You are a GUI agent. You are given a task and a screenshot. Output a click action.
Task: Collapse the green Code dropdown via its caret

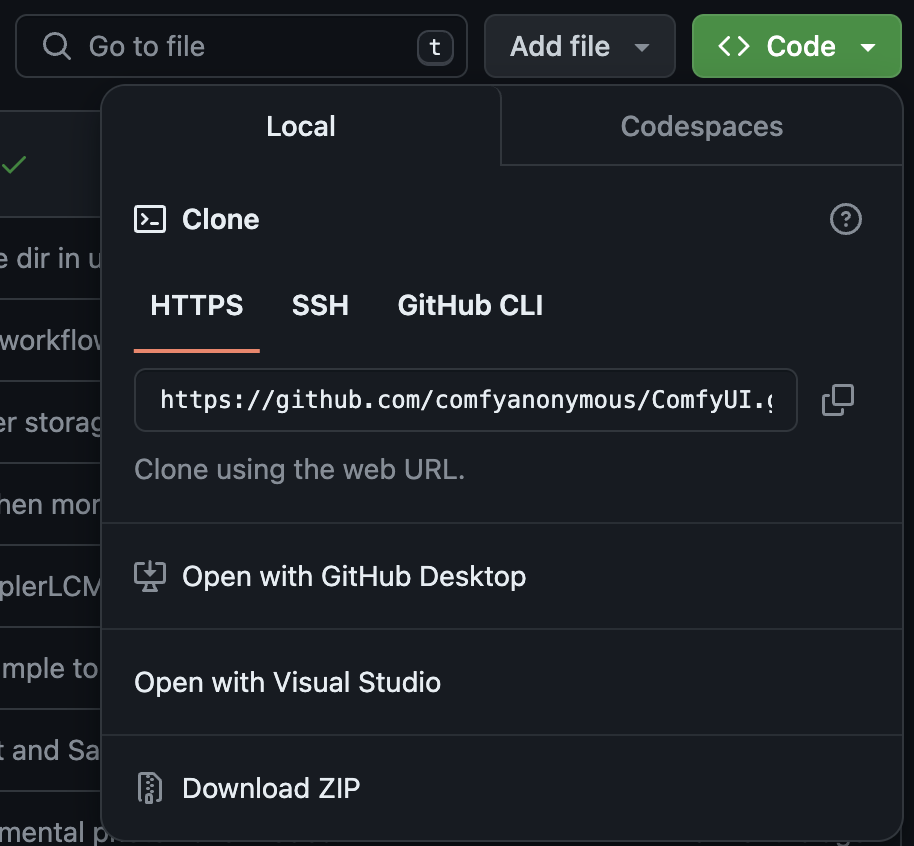[867, 47]
